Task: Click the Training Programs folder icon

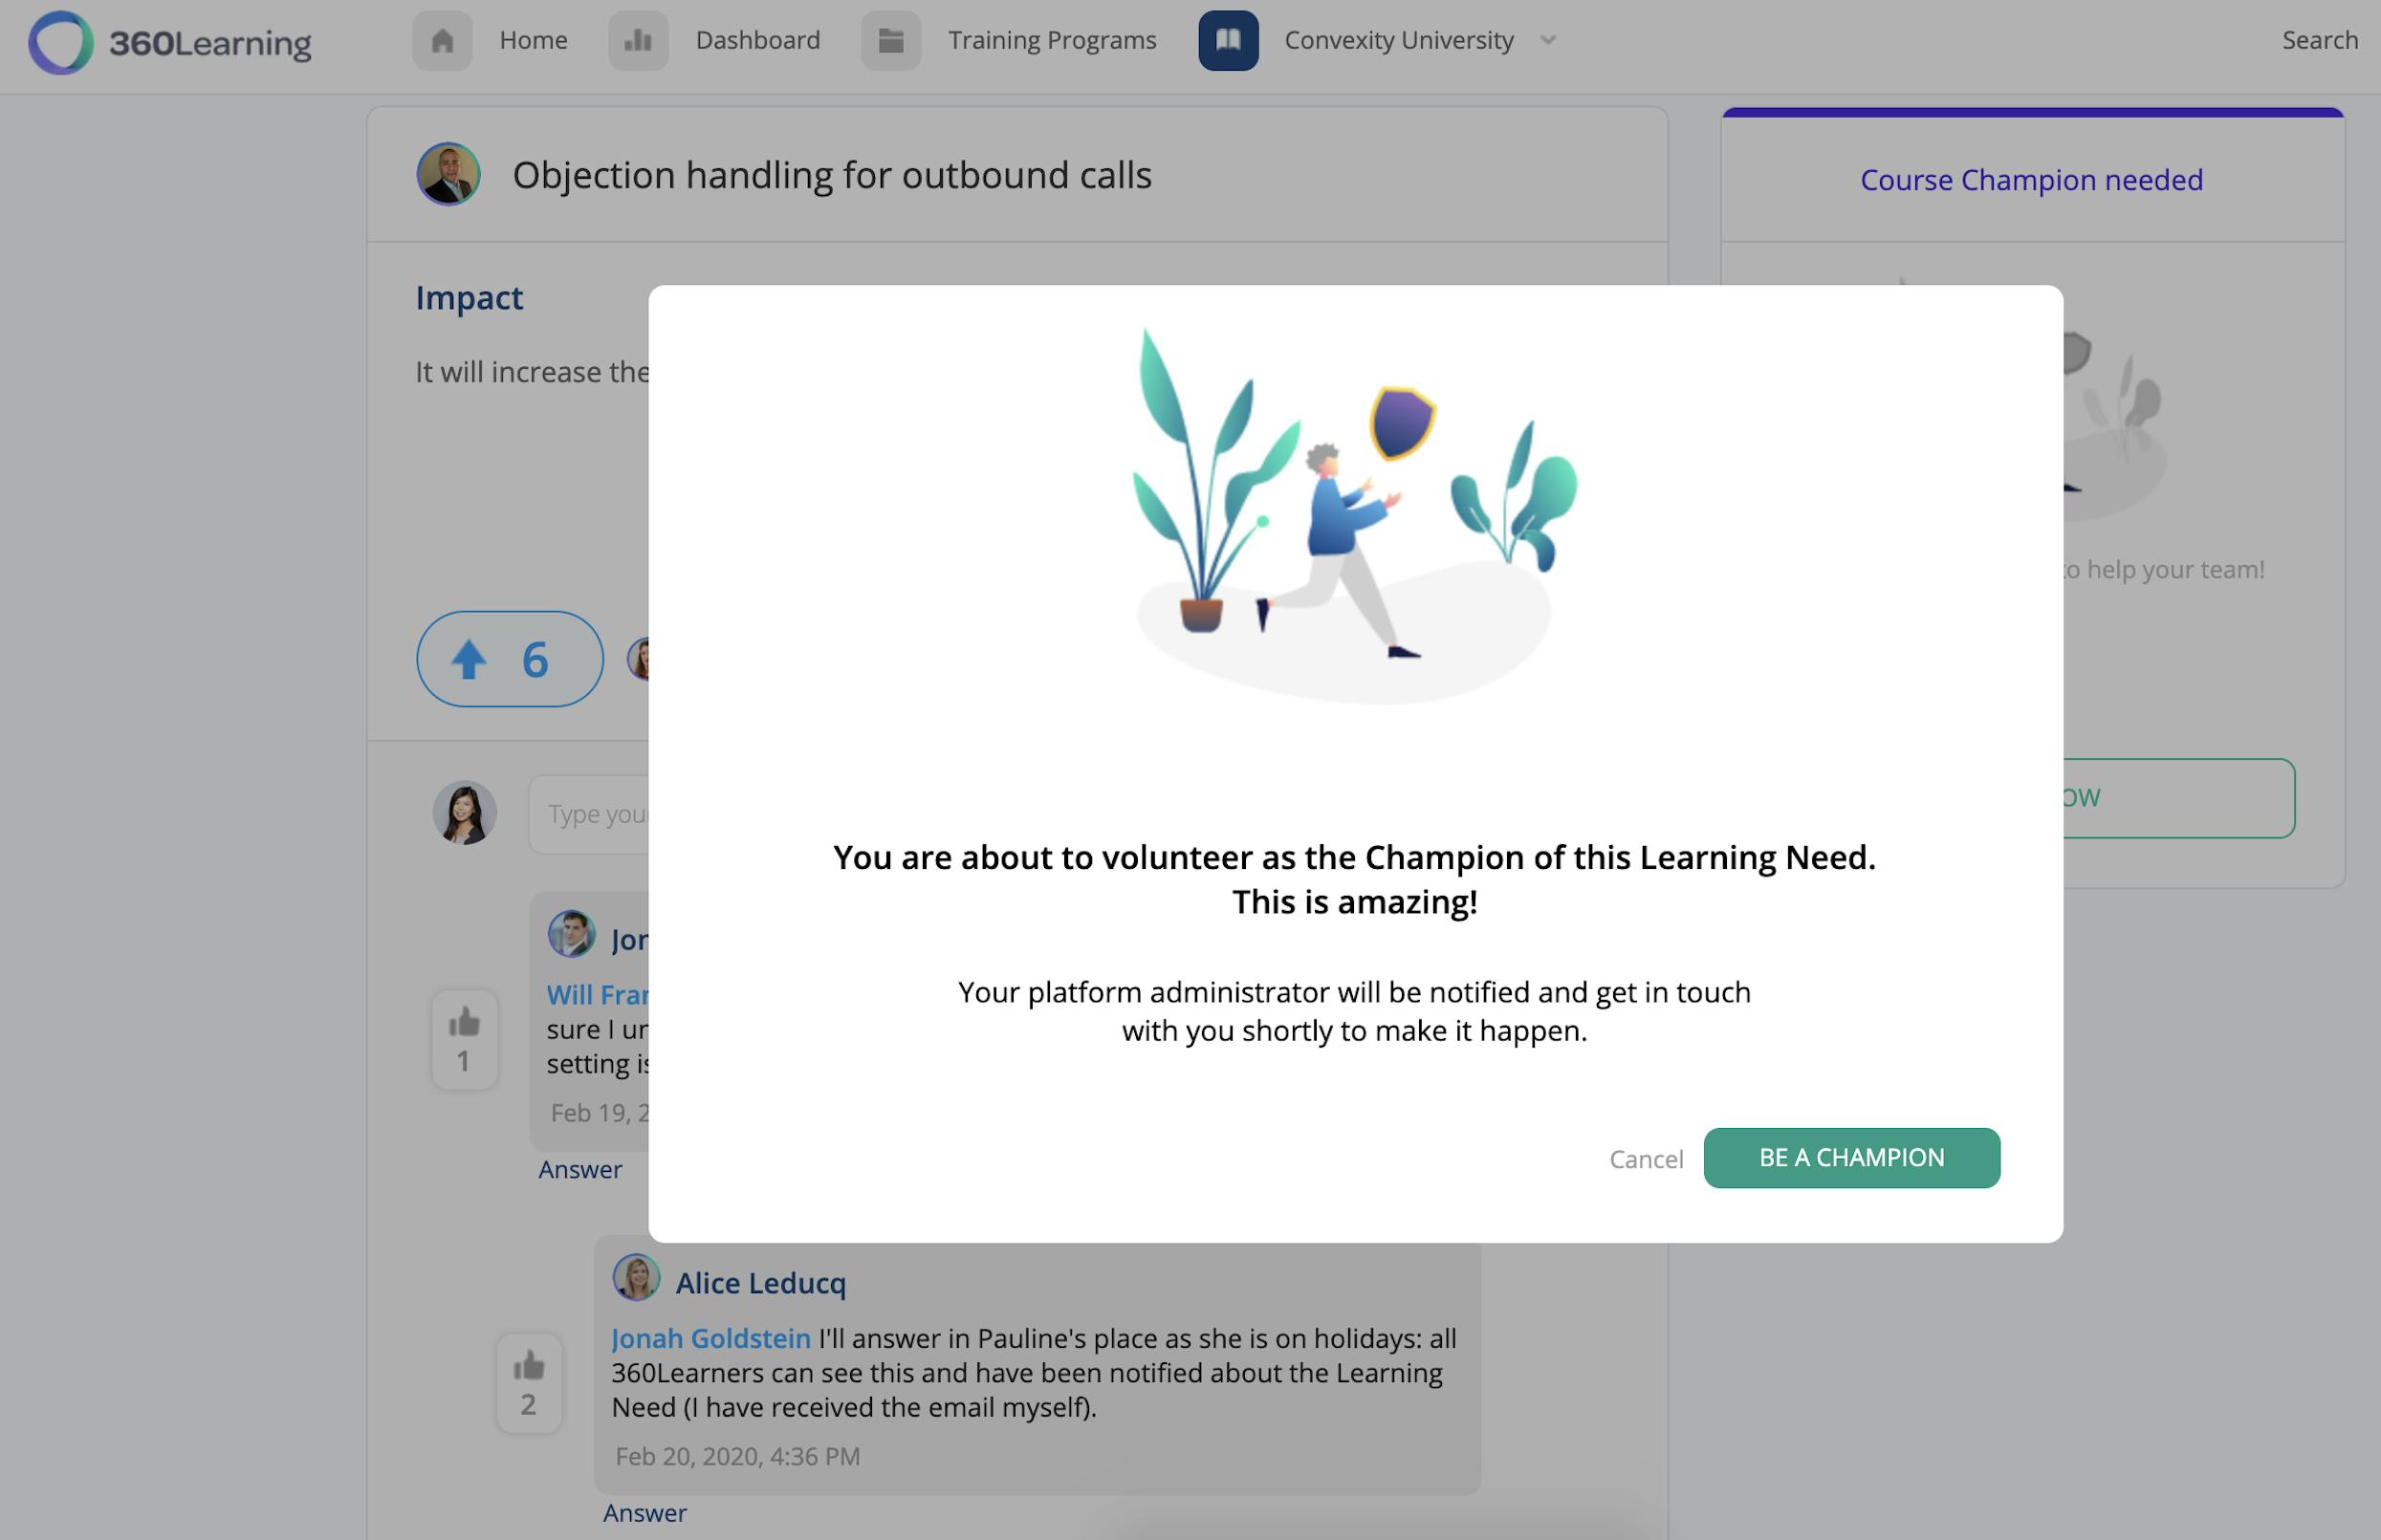Action: tap(891, 41)
